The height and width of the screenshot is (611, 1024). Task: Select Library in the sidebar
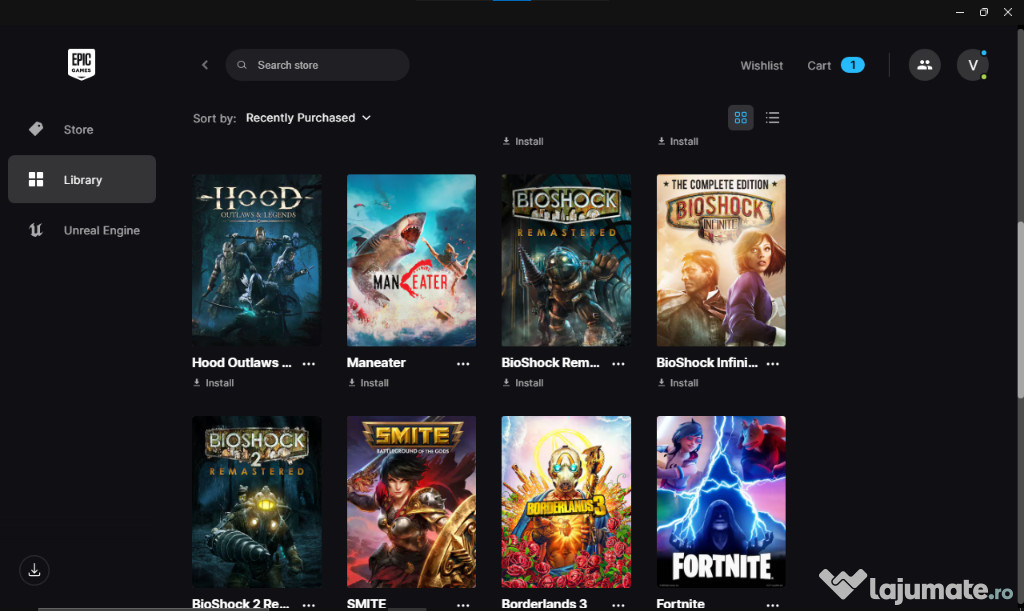click(82, 179)
